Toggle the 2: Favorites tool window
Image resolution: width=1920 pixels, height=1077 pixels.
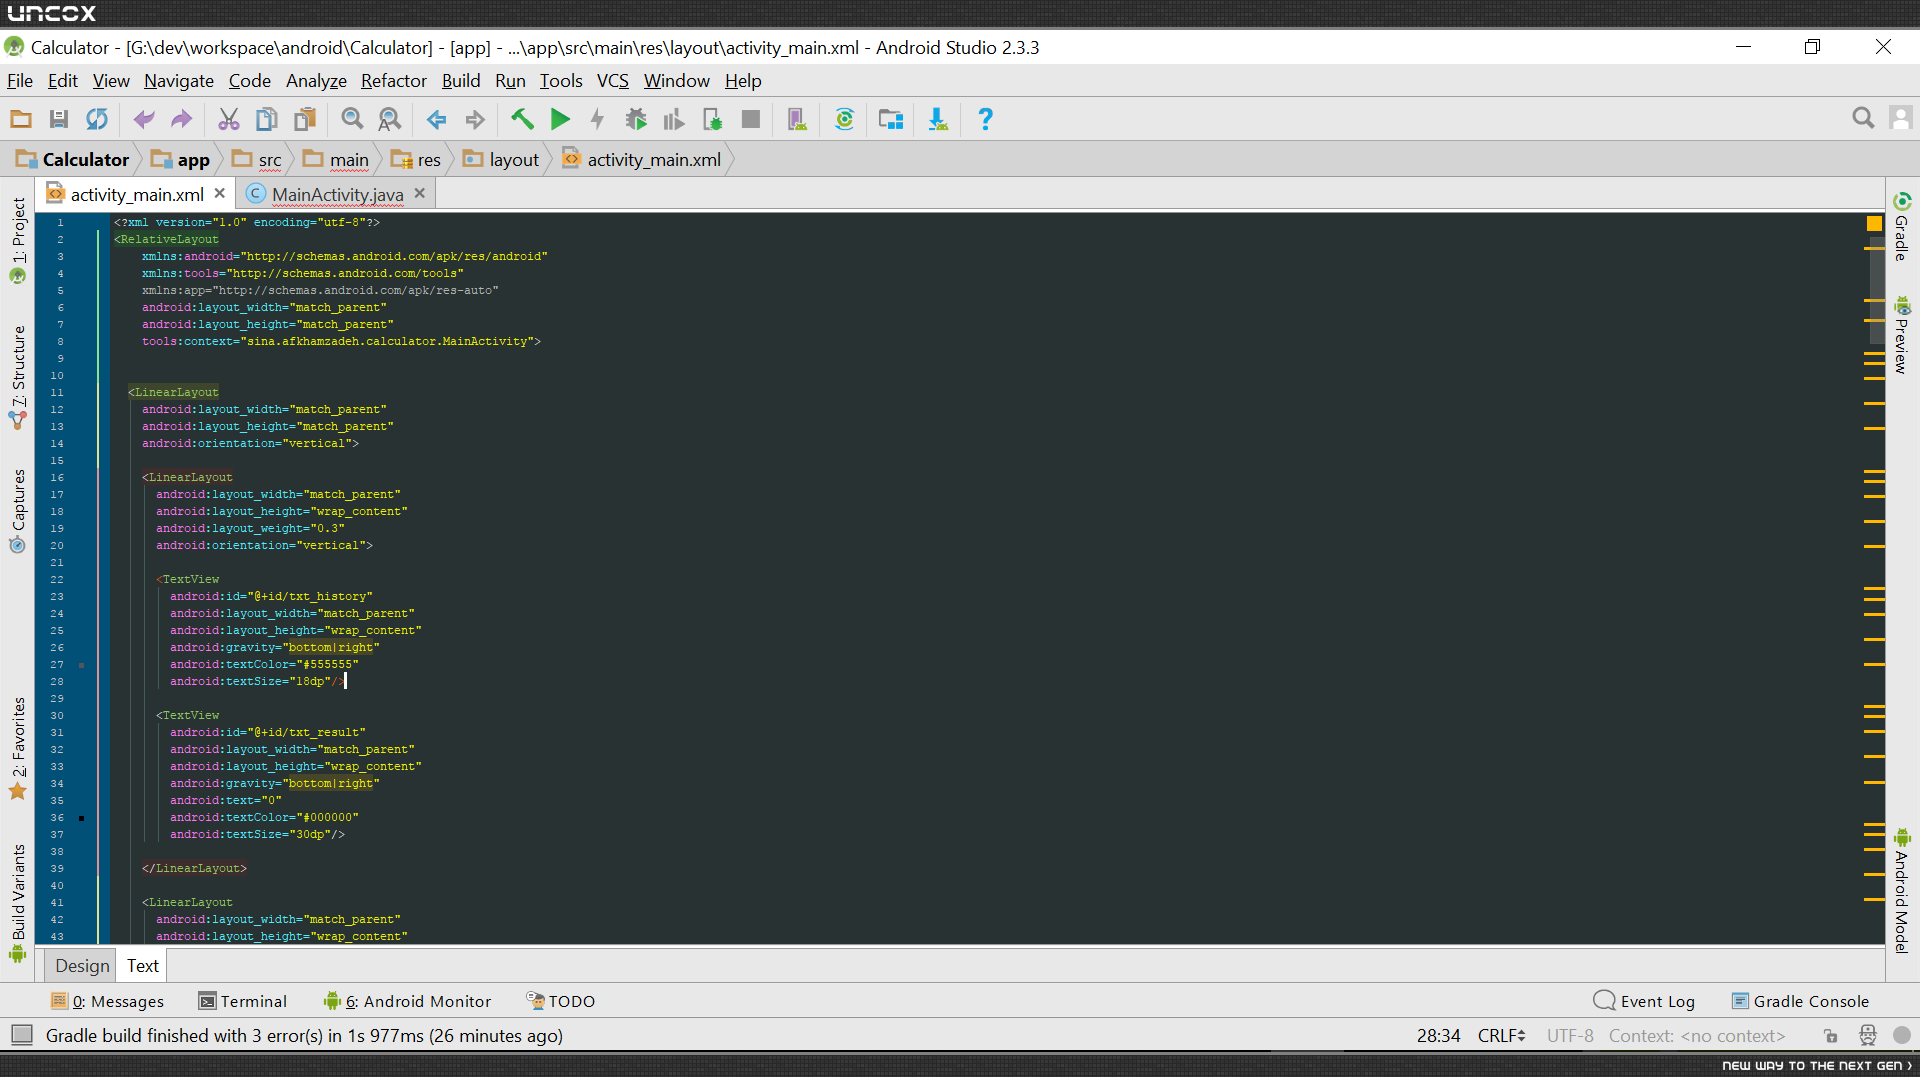coord(18,748)
